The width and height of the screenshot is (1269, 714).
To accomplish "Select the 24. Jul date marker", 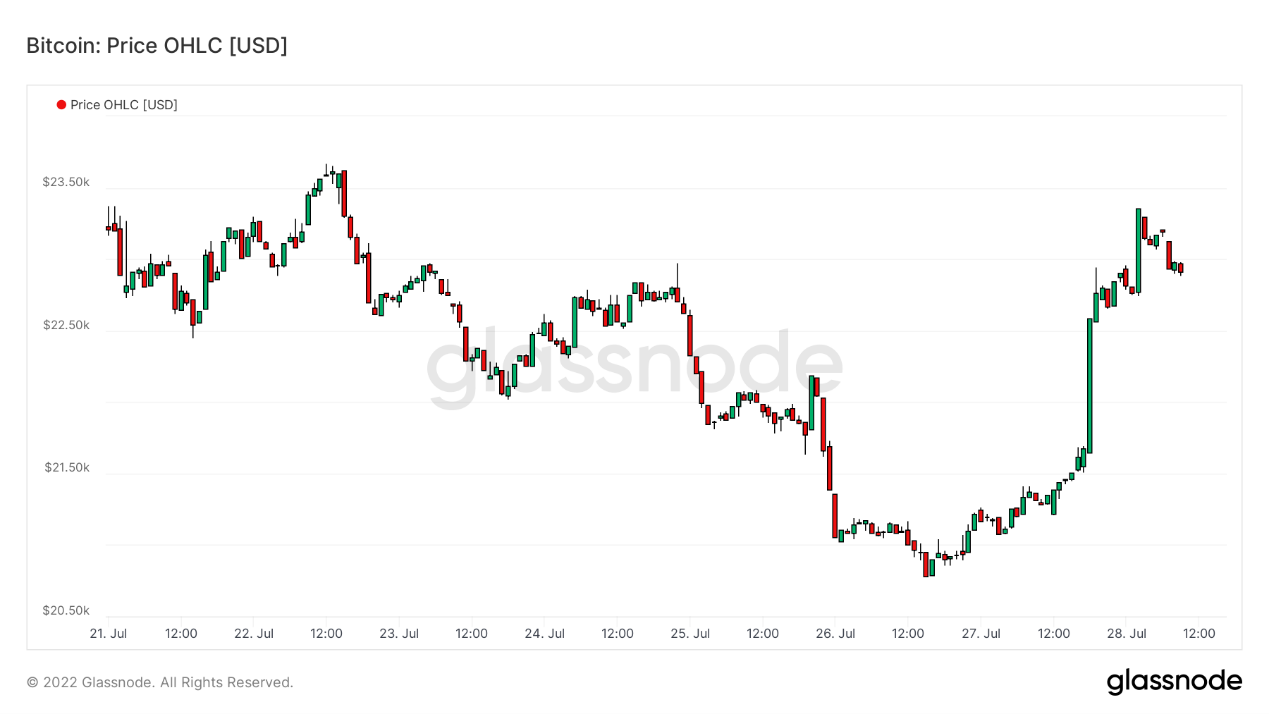I will pyautogui.click(x=545, y=633).
